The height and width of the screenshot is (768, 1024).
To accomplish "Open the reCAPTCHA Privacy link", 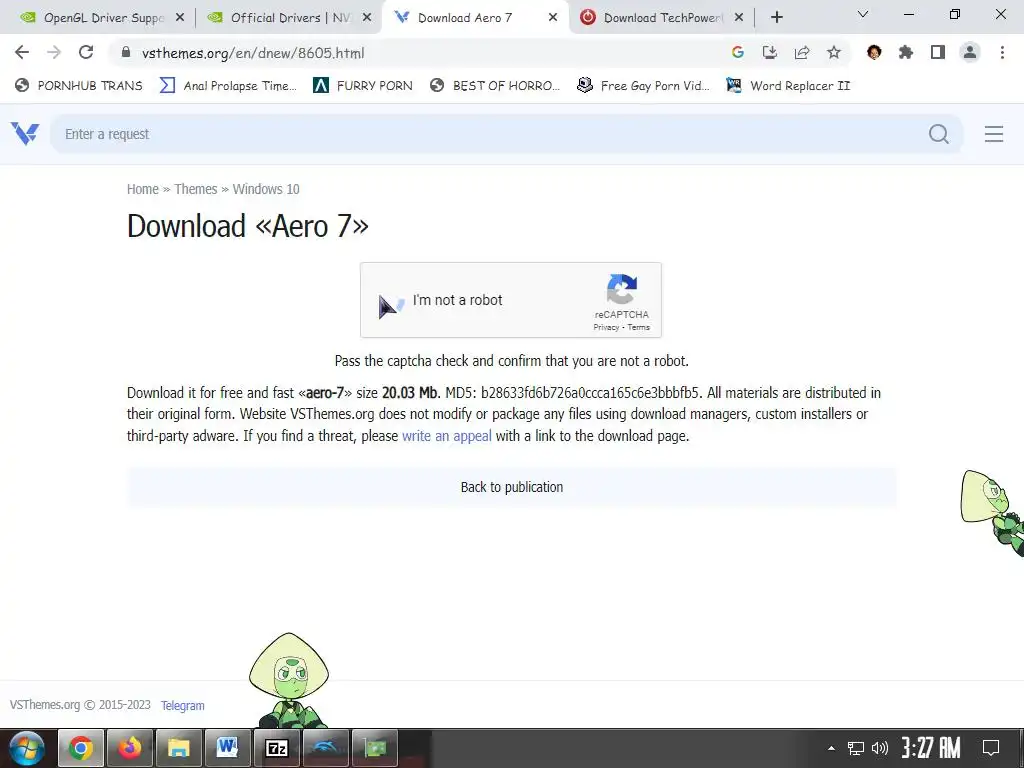I will point(605,327).
